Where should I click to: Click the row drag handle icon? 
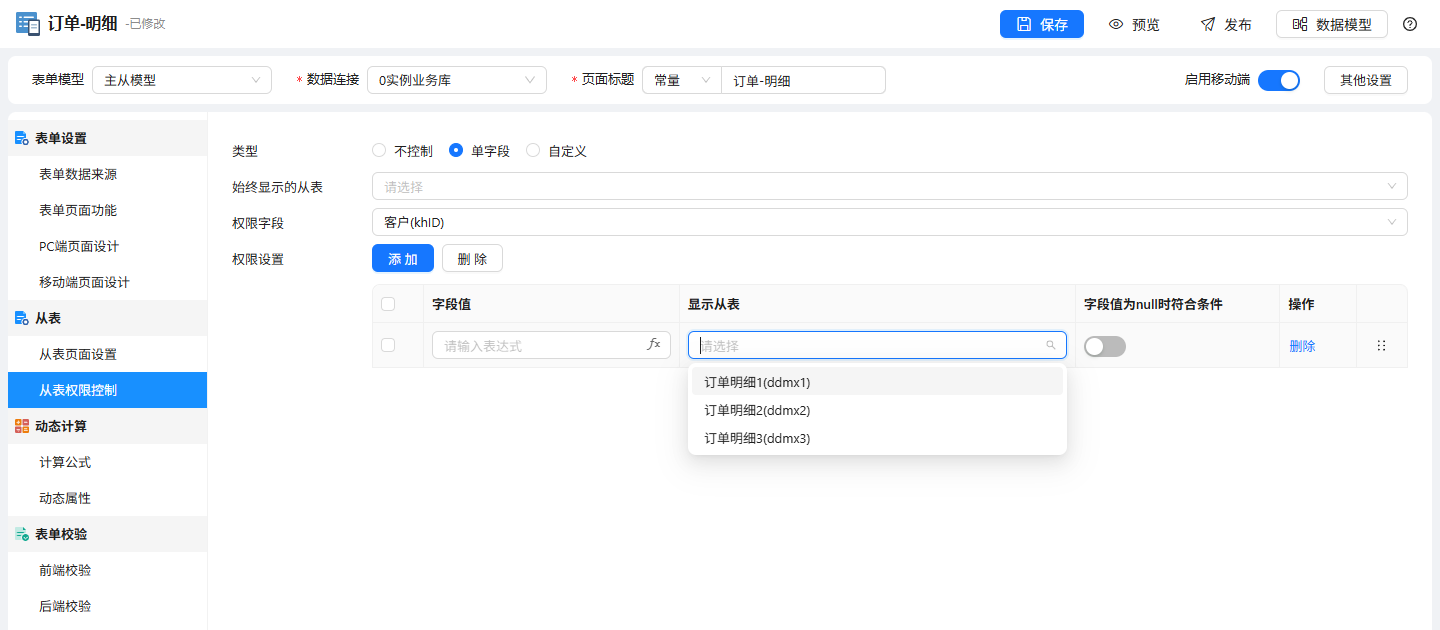(x=1381, y=345)
